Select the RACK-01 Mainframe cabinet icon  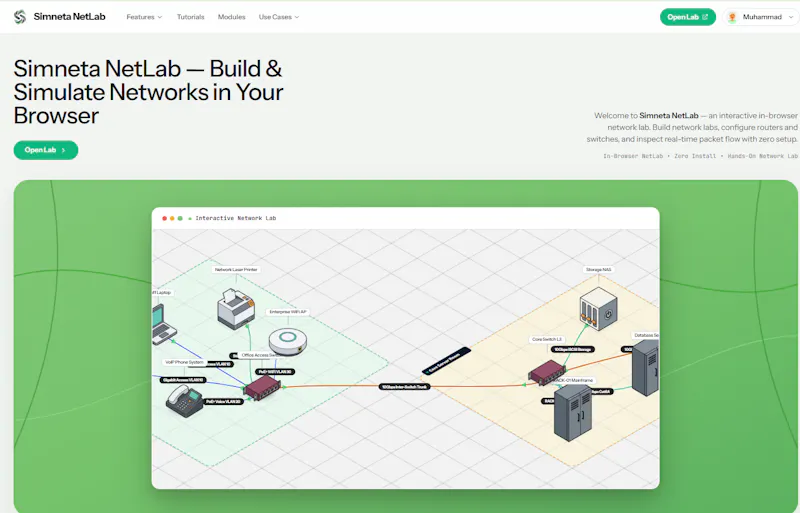(573, 412)
